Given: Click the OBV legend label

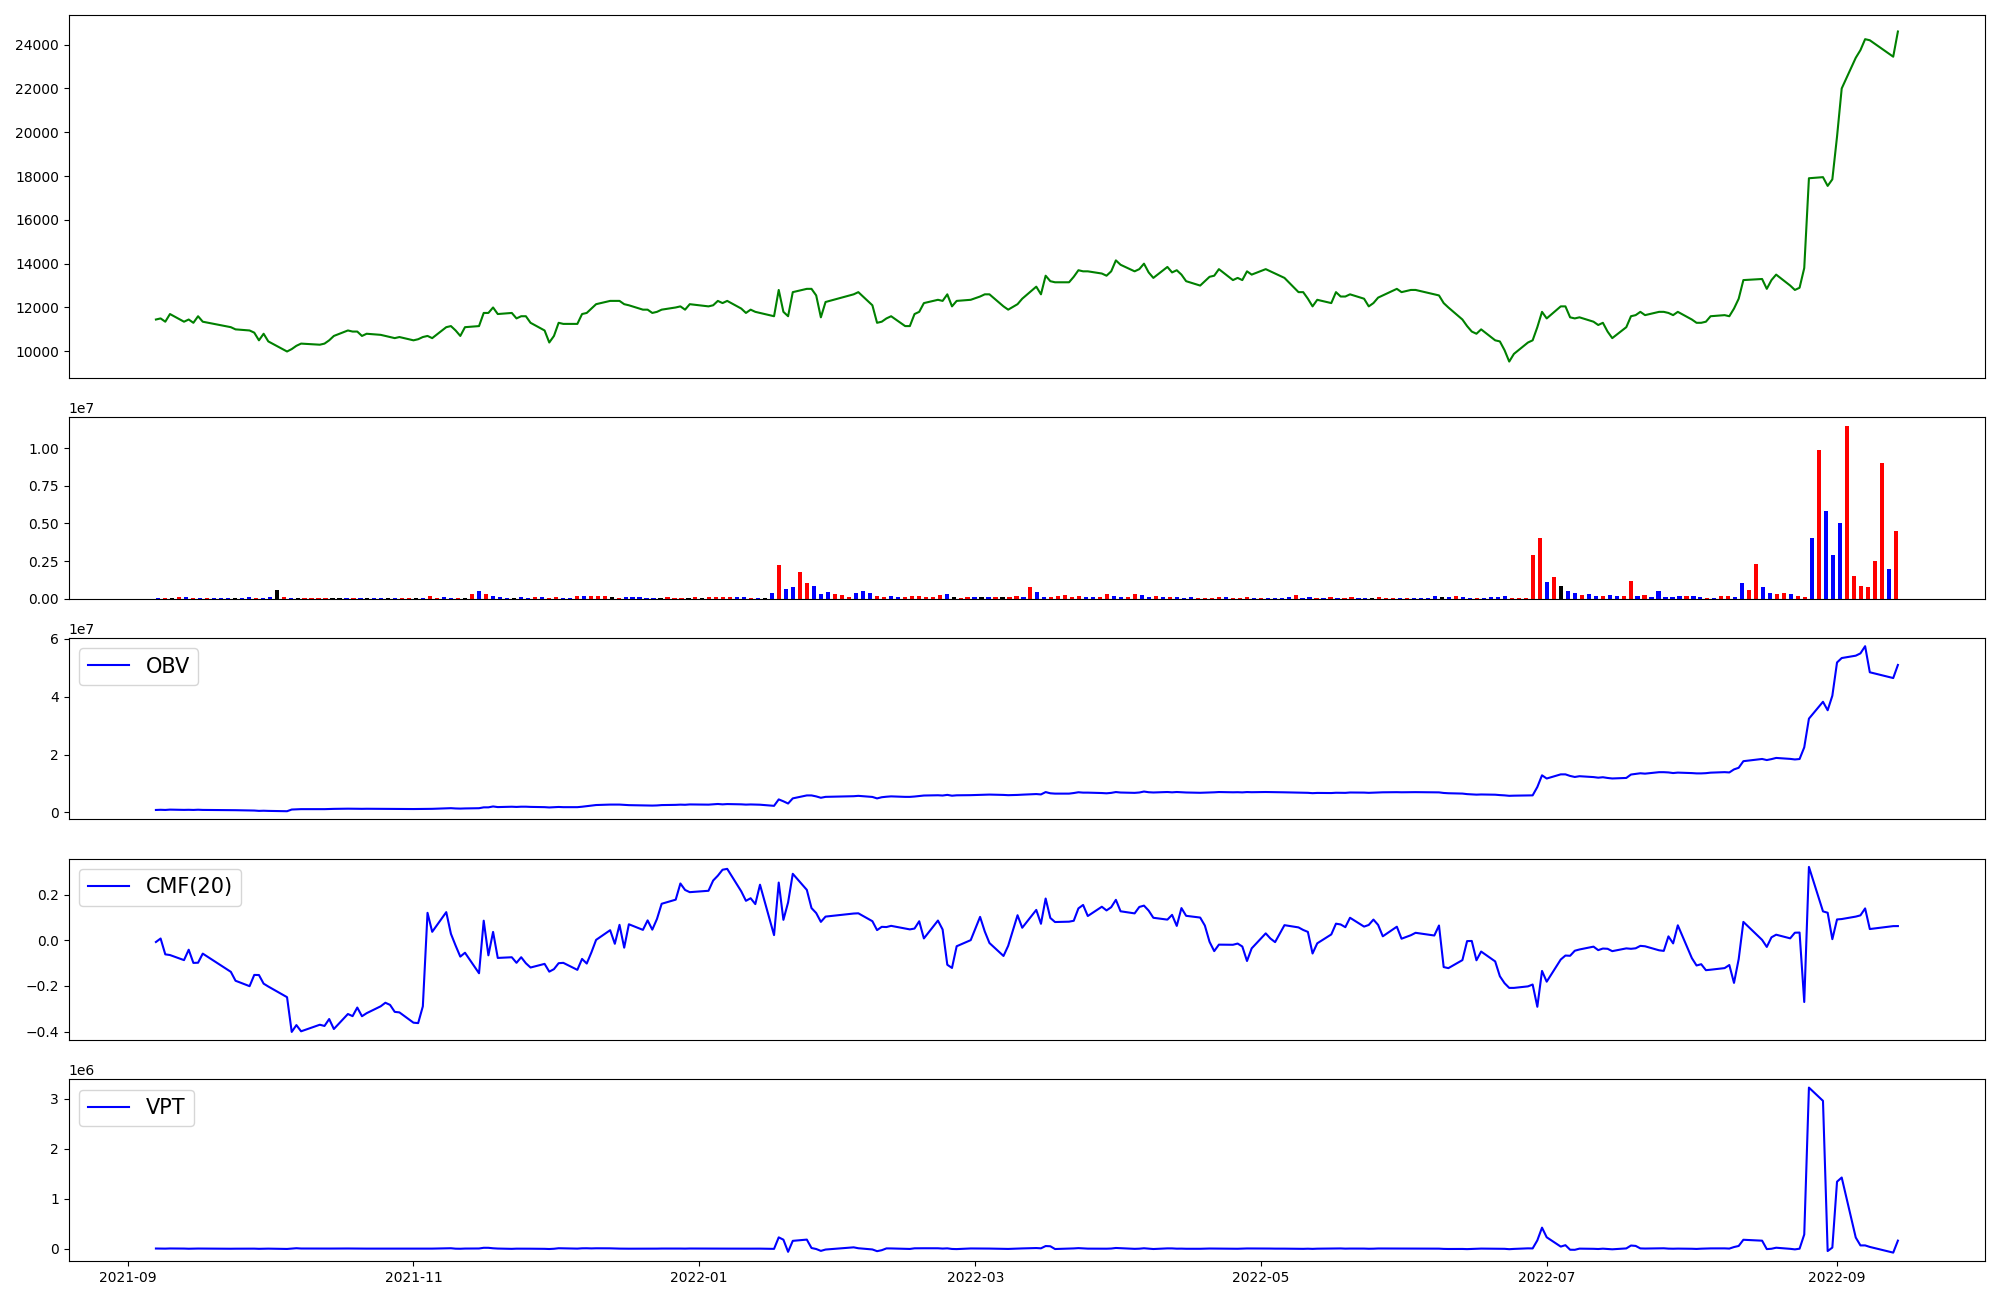Looking at the screenshot, I should 167,666.
